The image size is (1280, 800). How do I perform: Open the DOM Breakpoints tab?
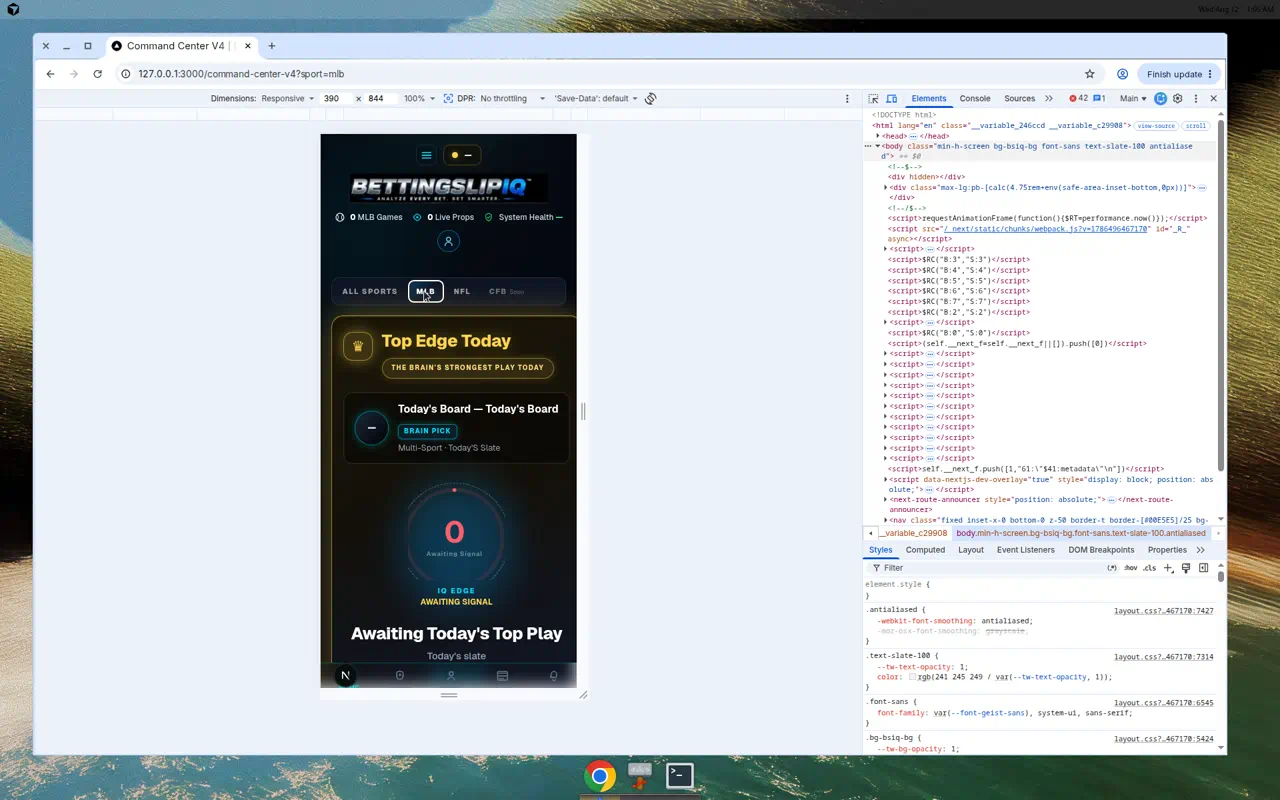(1101, 550)
